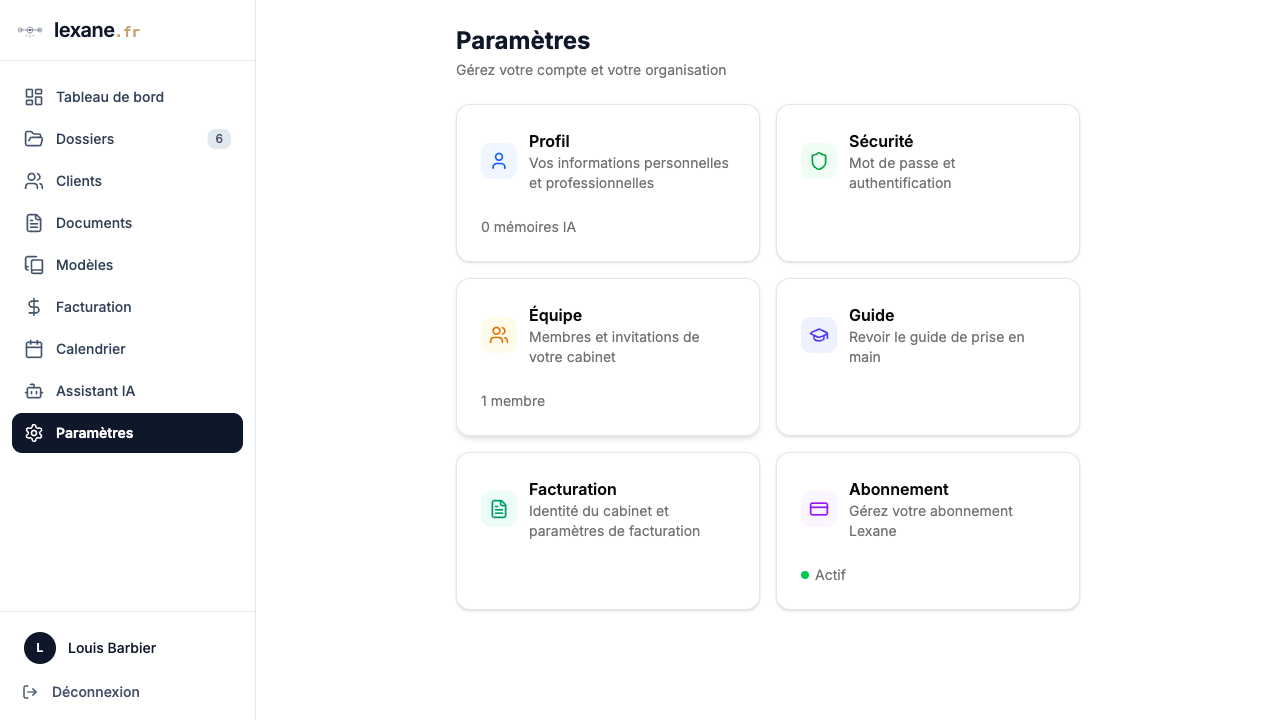The image size is (1280, 720).
Task: Click the Actif status indicator under Abonnement
Action: [x=824, y=575]
